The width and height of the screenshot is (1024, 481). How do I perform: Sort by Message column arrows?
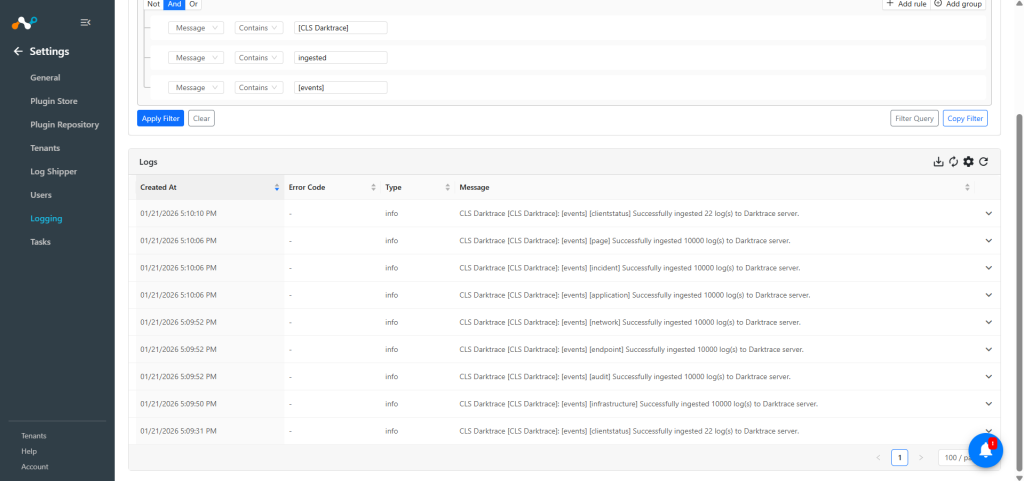tap(967, 187)
